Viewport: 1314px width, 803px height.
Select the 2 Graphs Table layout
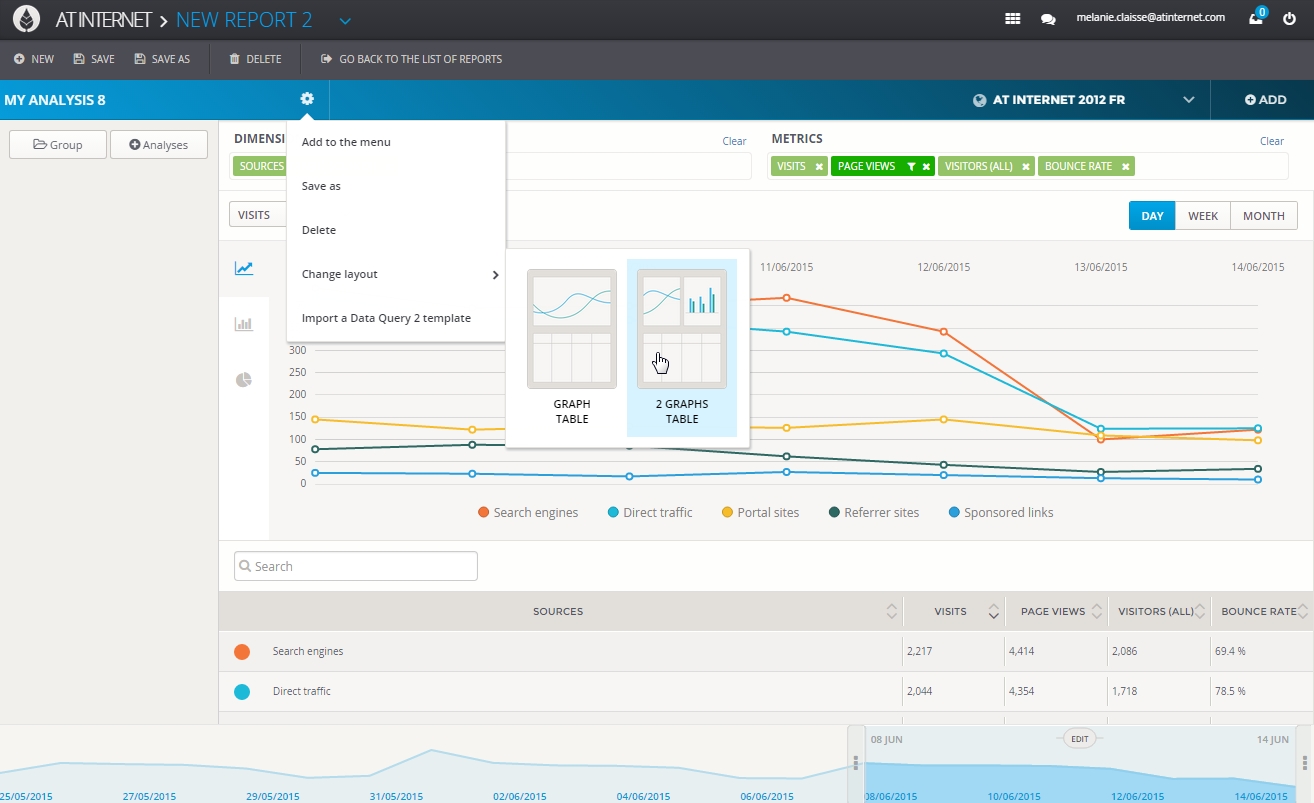coord(682,348)
